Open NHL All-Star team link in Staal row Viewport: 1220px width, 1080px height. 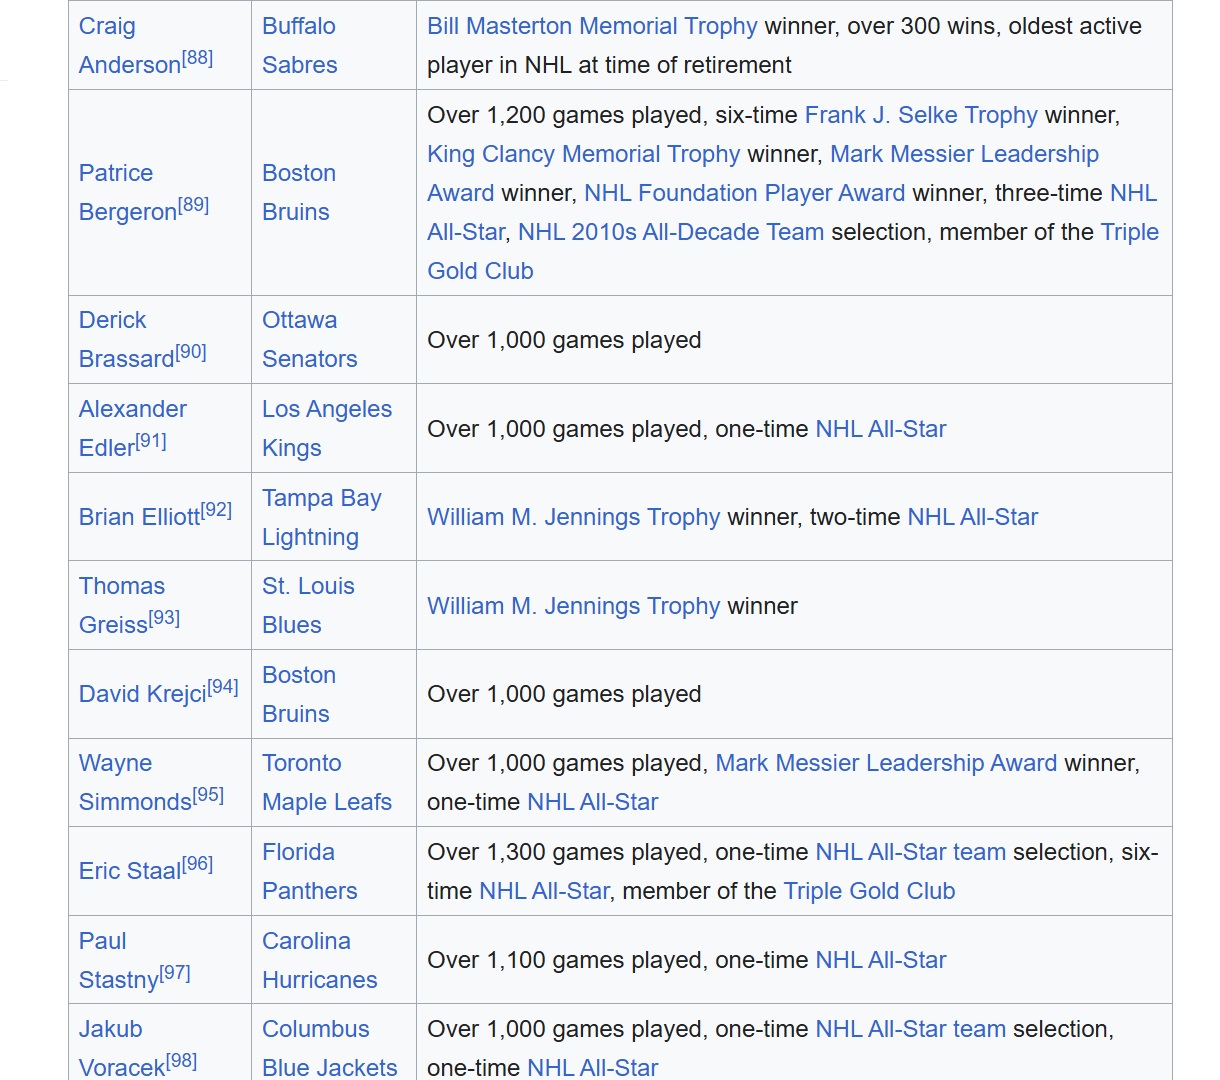pyautogui.click(x=911, y=852)
